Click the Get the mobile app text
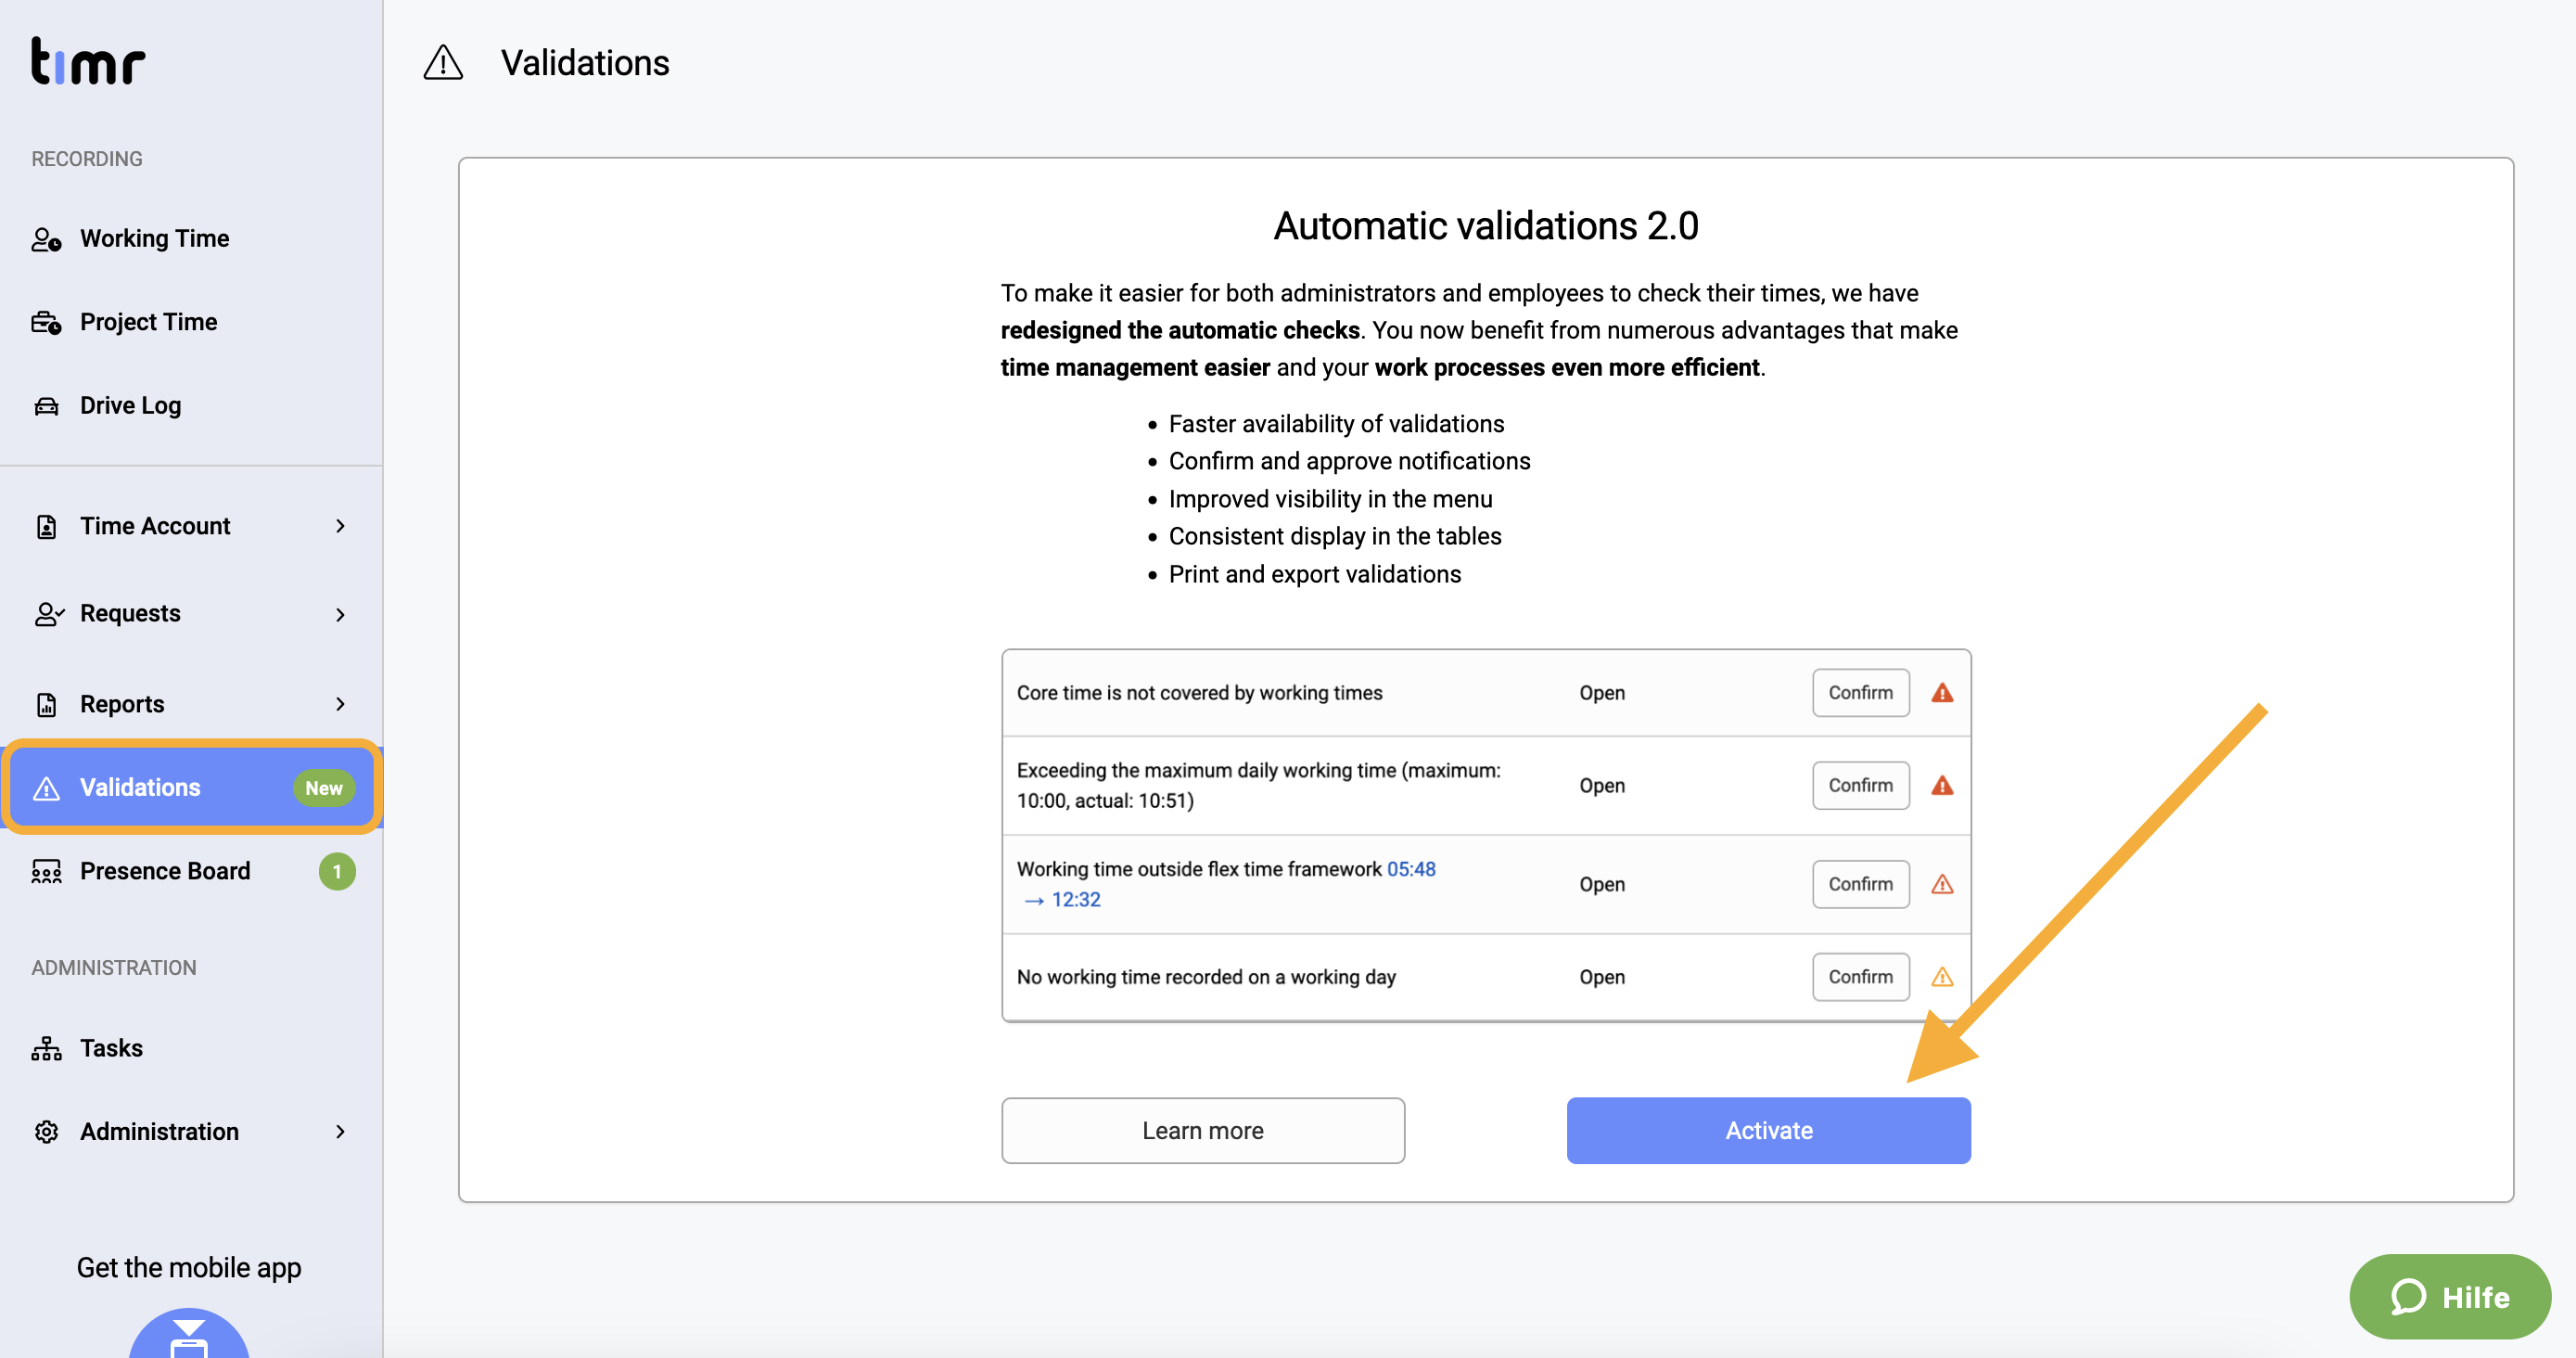2576x1358 pixels. (x=189, y=1268)
